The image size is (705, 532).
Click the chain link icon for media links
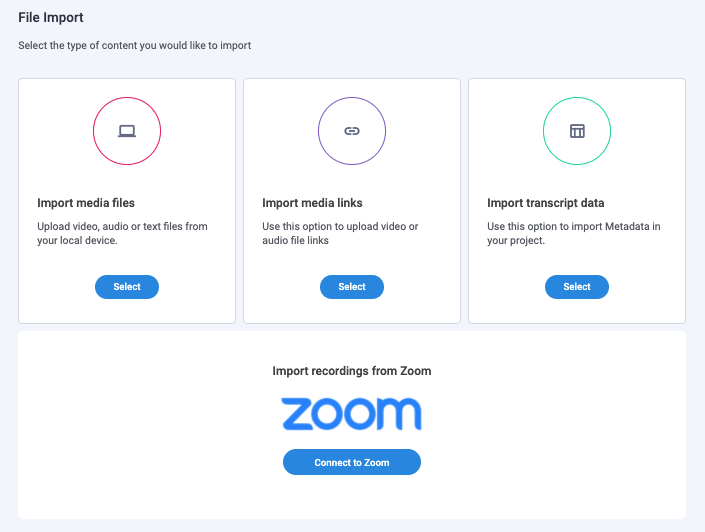352,131
